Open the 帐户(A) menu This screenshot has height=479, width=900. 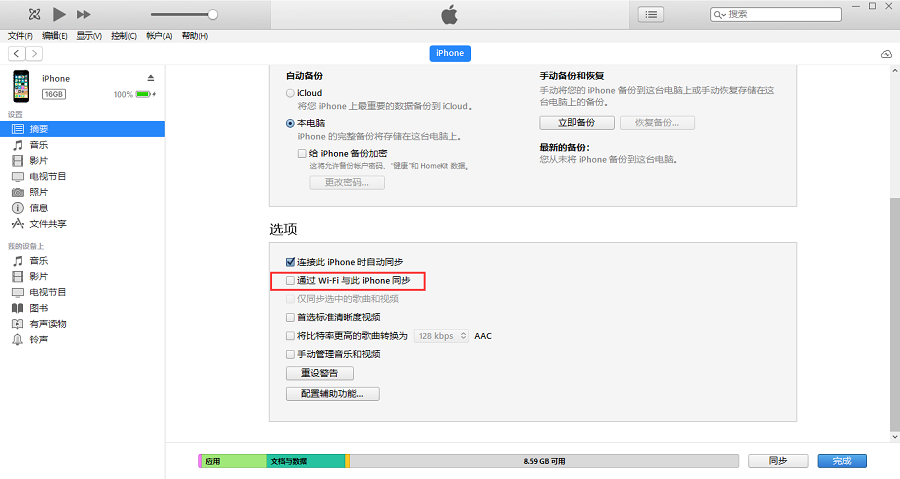[x=159, y=36]
